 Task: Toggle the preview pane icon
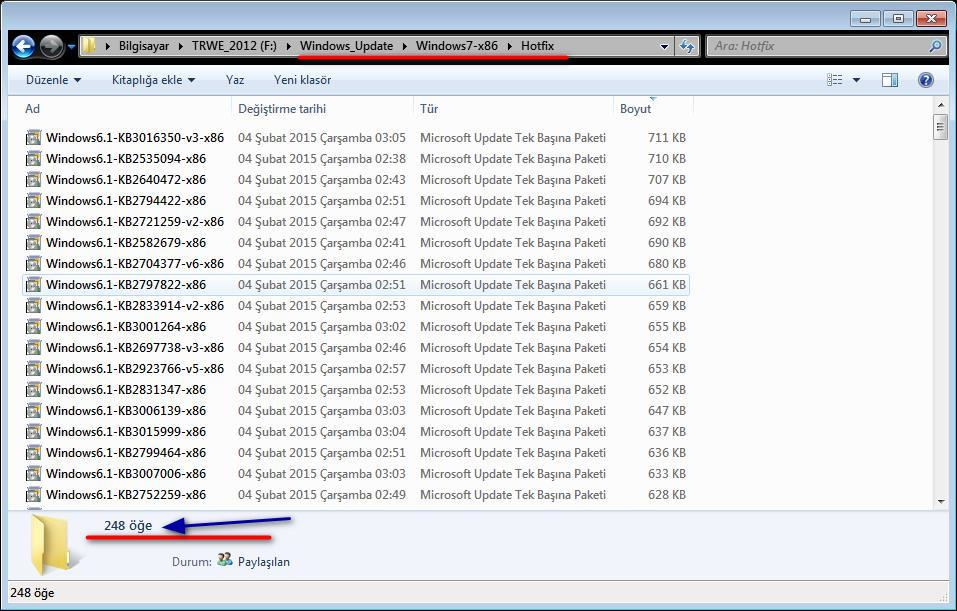890,80
